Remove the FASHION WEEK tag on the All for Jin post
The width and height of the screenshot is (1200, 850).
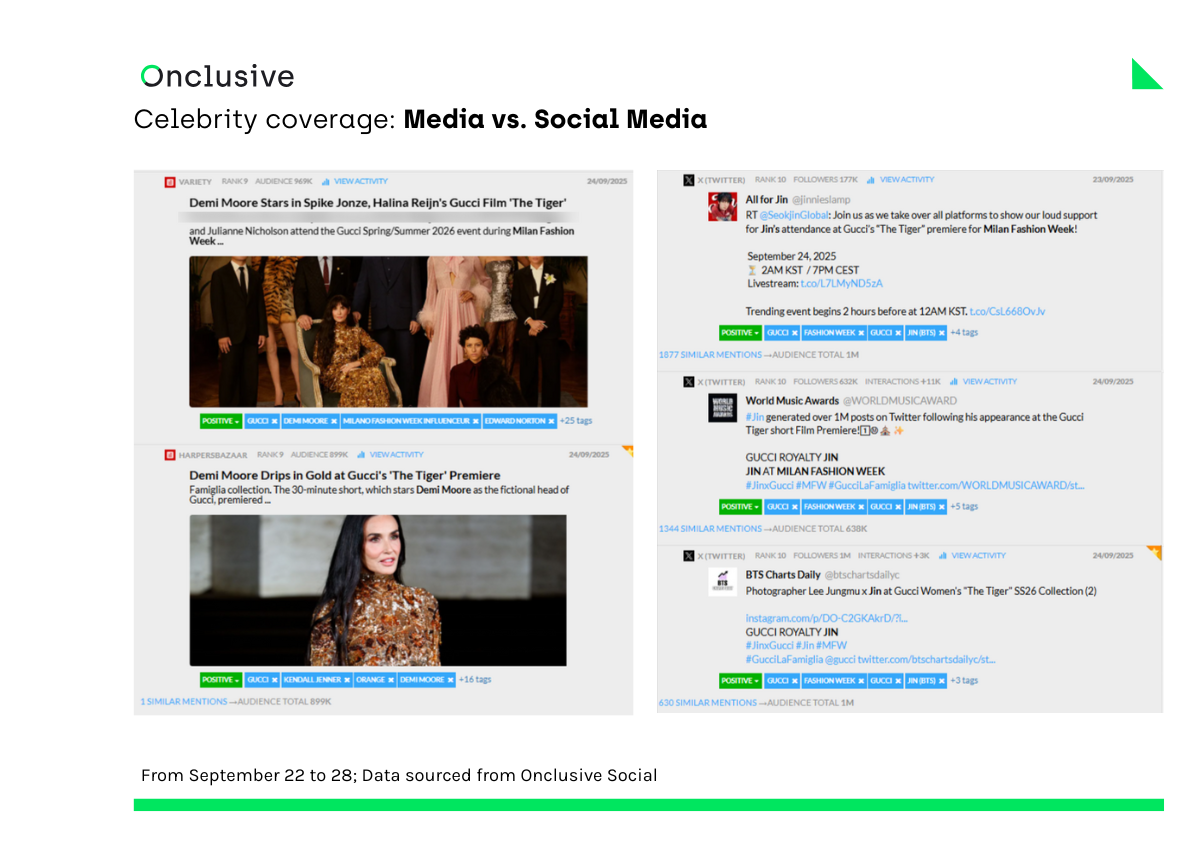coord(859,333)
